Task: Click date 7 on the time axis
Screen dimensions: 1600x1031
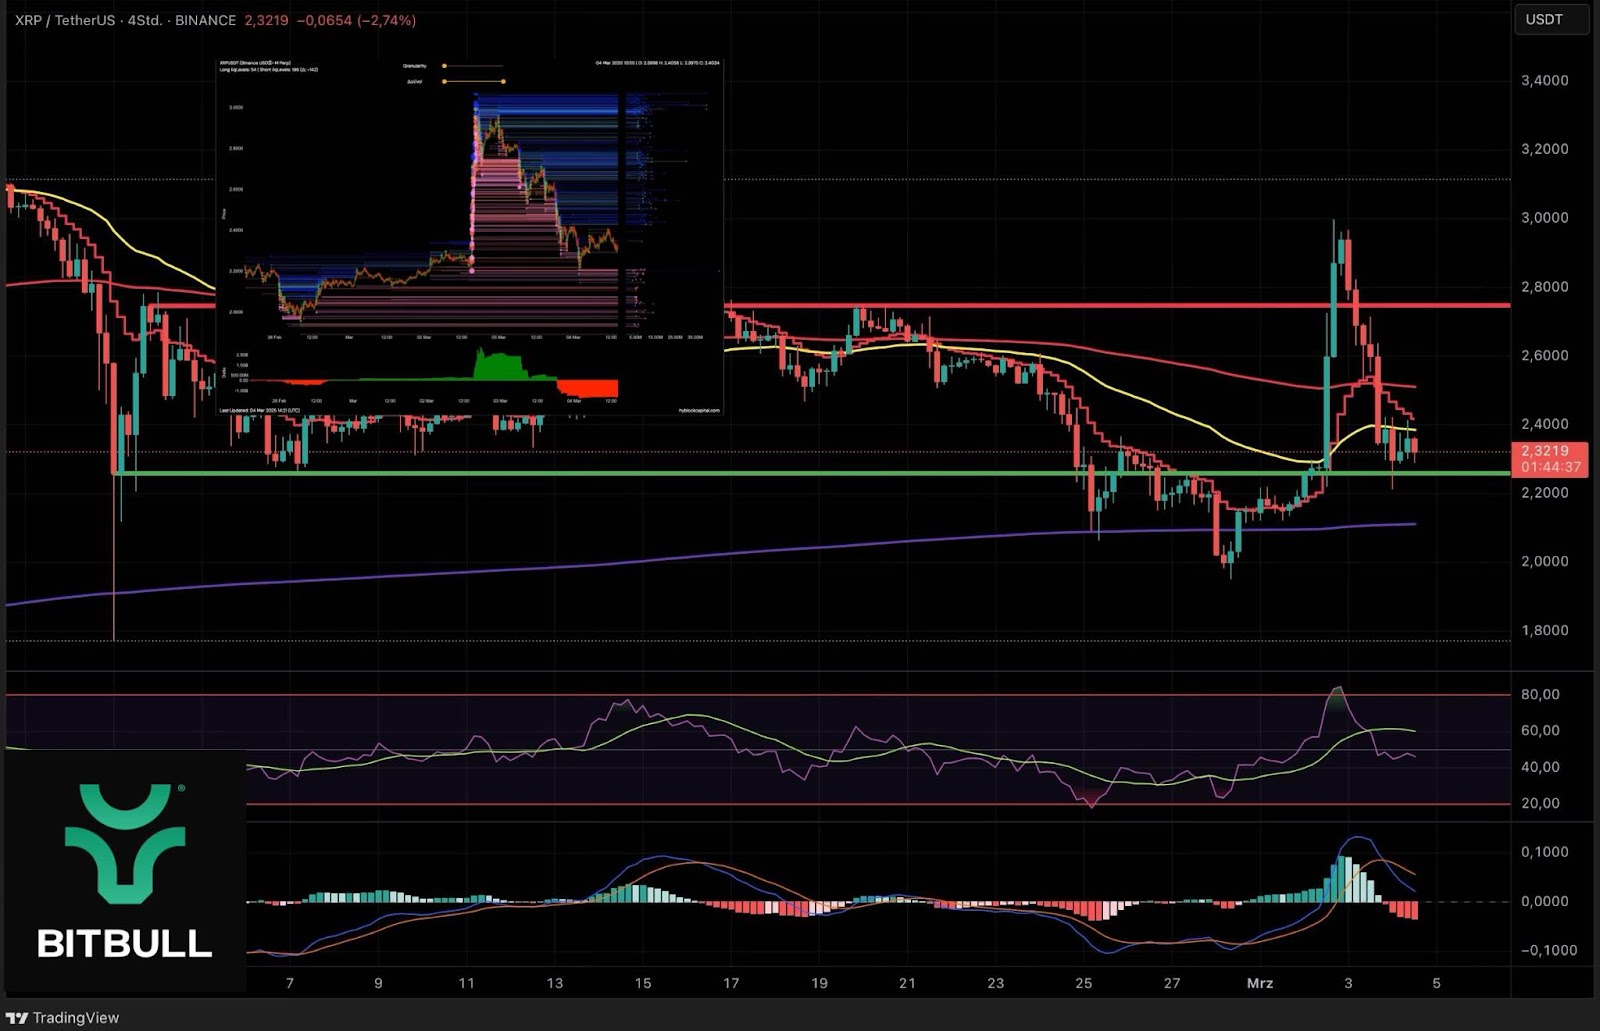Action: pyautogui.click(x=290, y=983)
